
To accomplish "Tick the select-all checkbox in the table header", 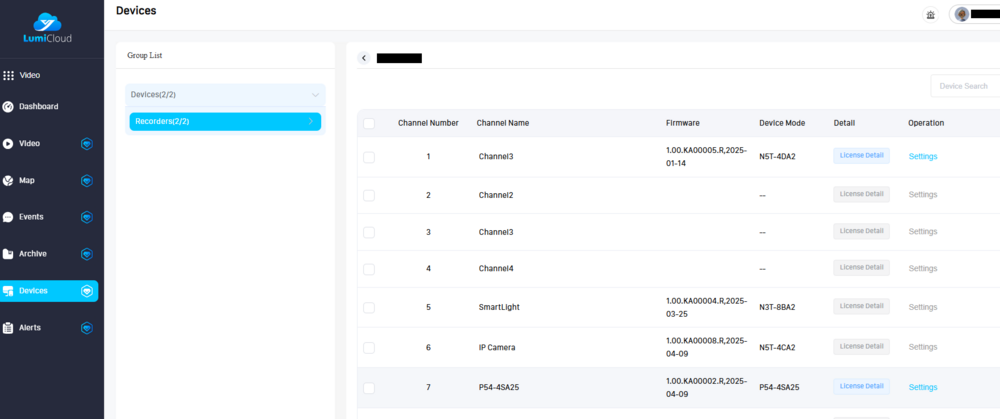I will point(369,123).
